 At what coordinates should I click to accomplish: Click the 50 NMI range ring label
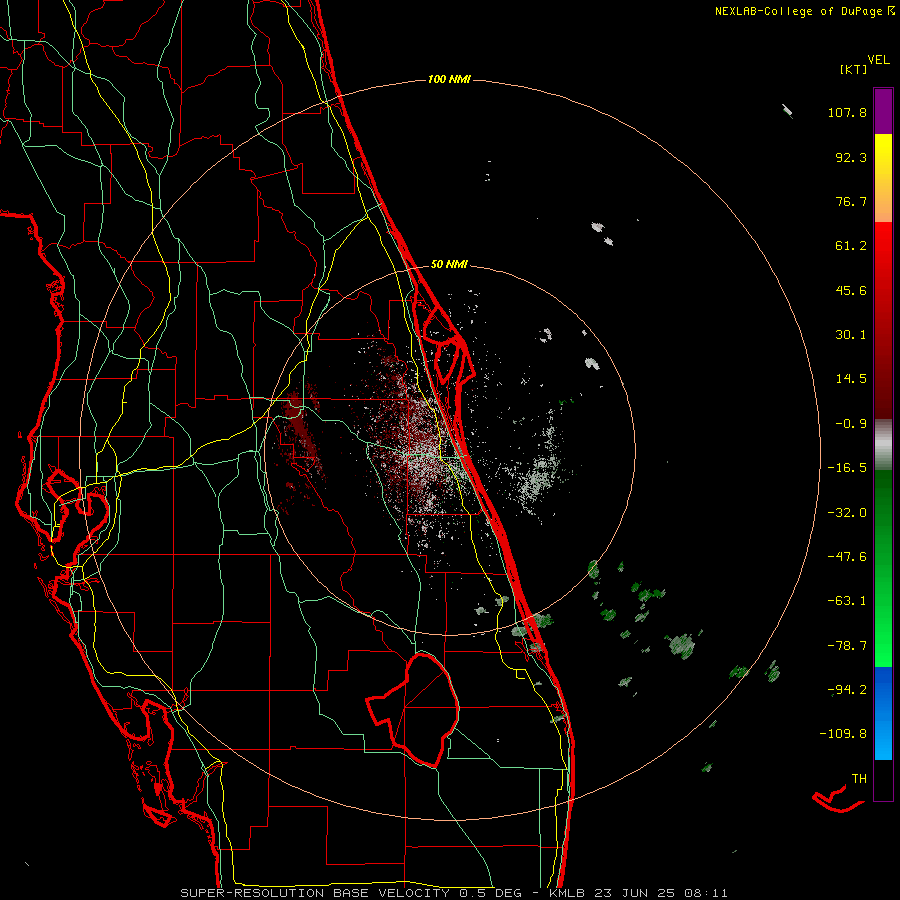449,265
